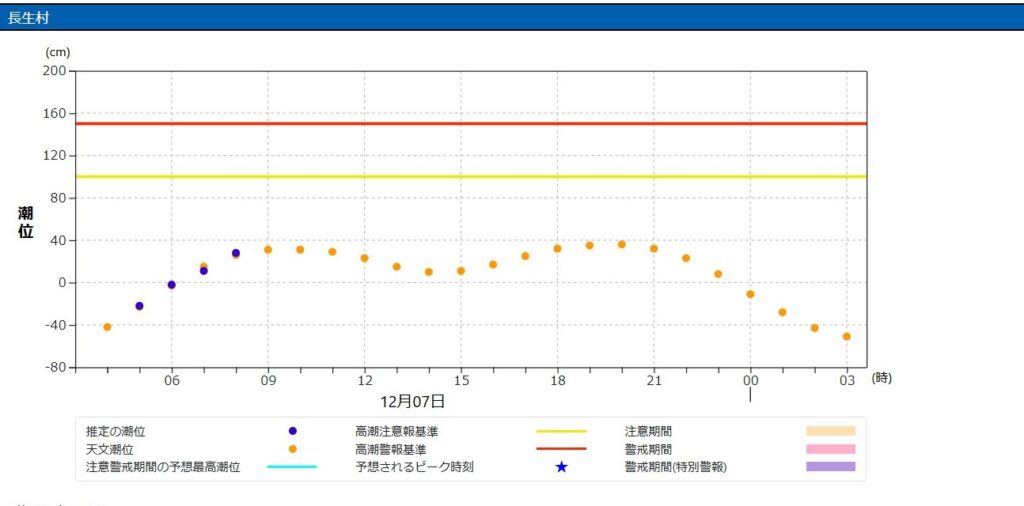Select the orange dot at 20 hours
This screenshot has height=506, width=1024.
[622, 244]
